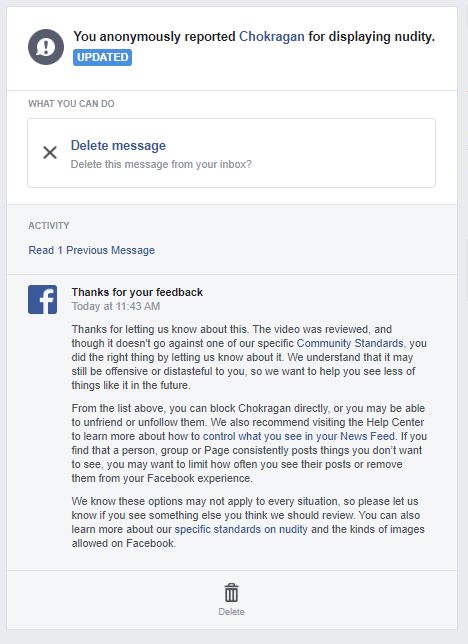468x644 pixels.
Task: Open 'control what you see in your News Feed' link
Action: coord(299,436)
